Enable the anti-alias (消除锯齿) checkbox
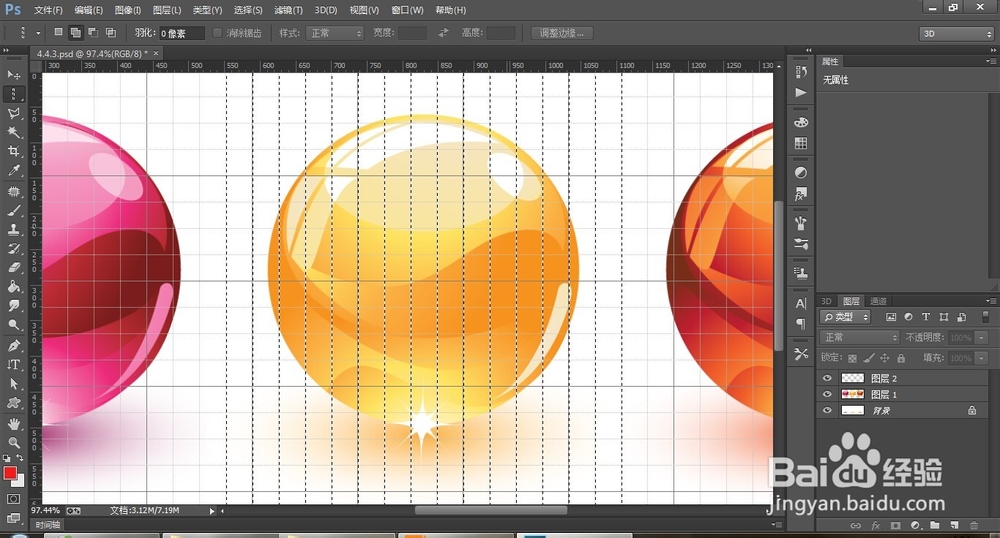Image resolution: width=1000 pixels, height=538 pixels. pos(217,33)
